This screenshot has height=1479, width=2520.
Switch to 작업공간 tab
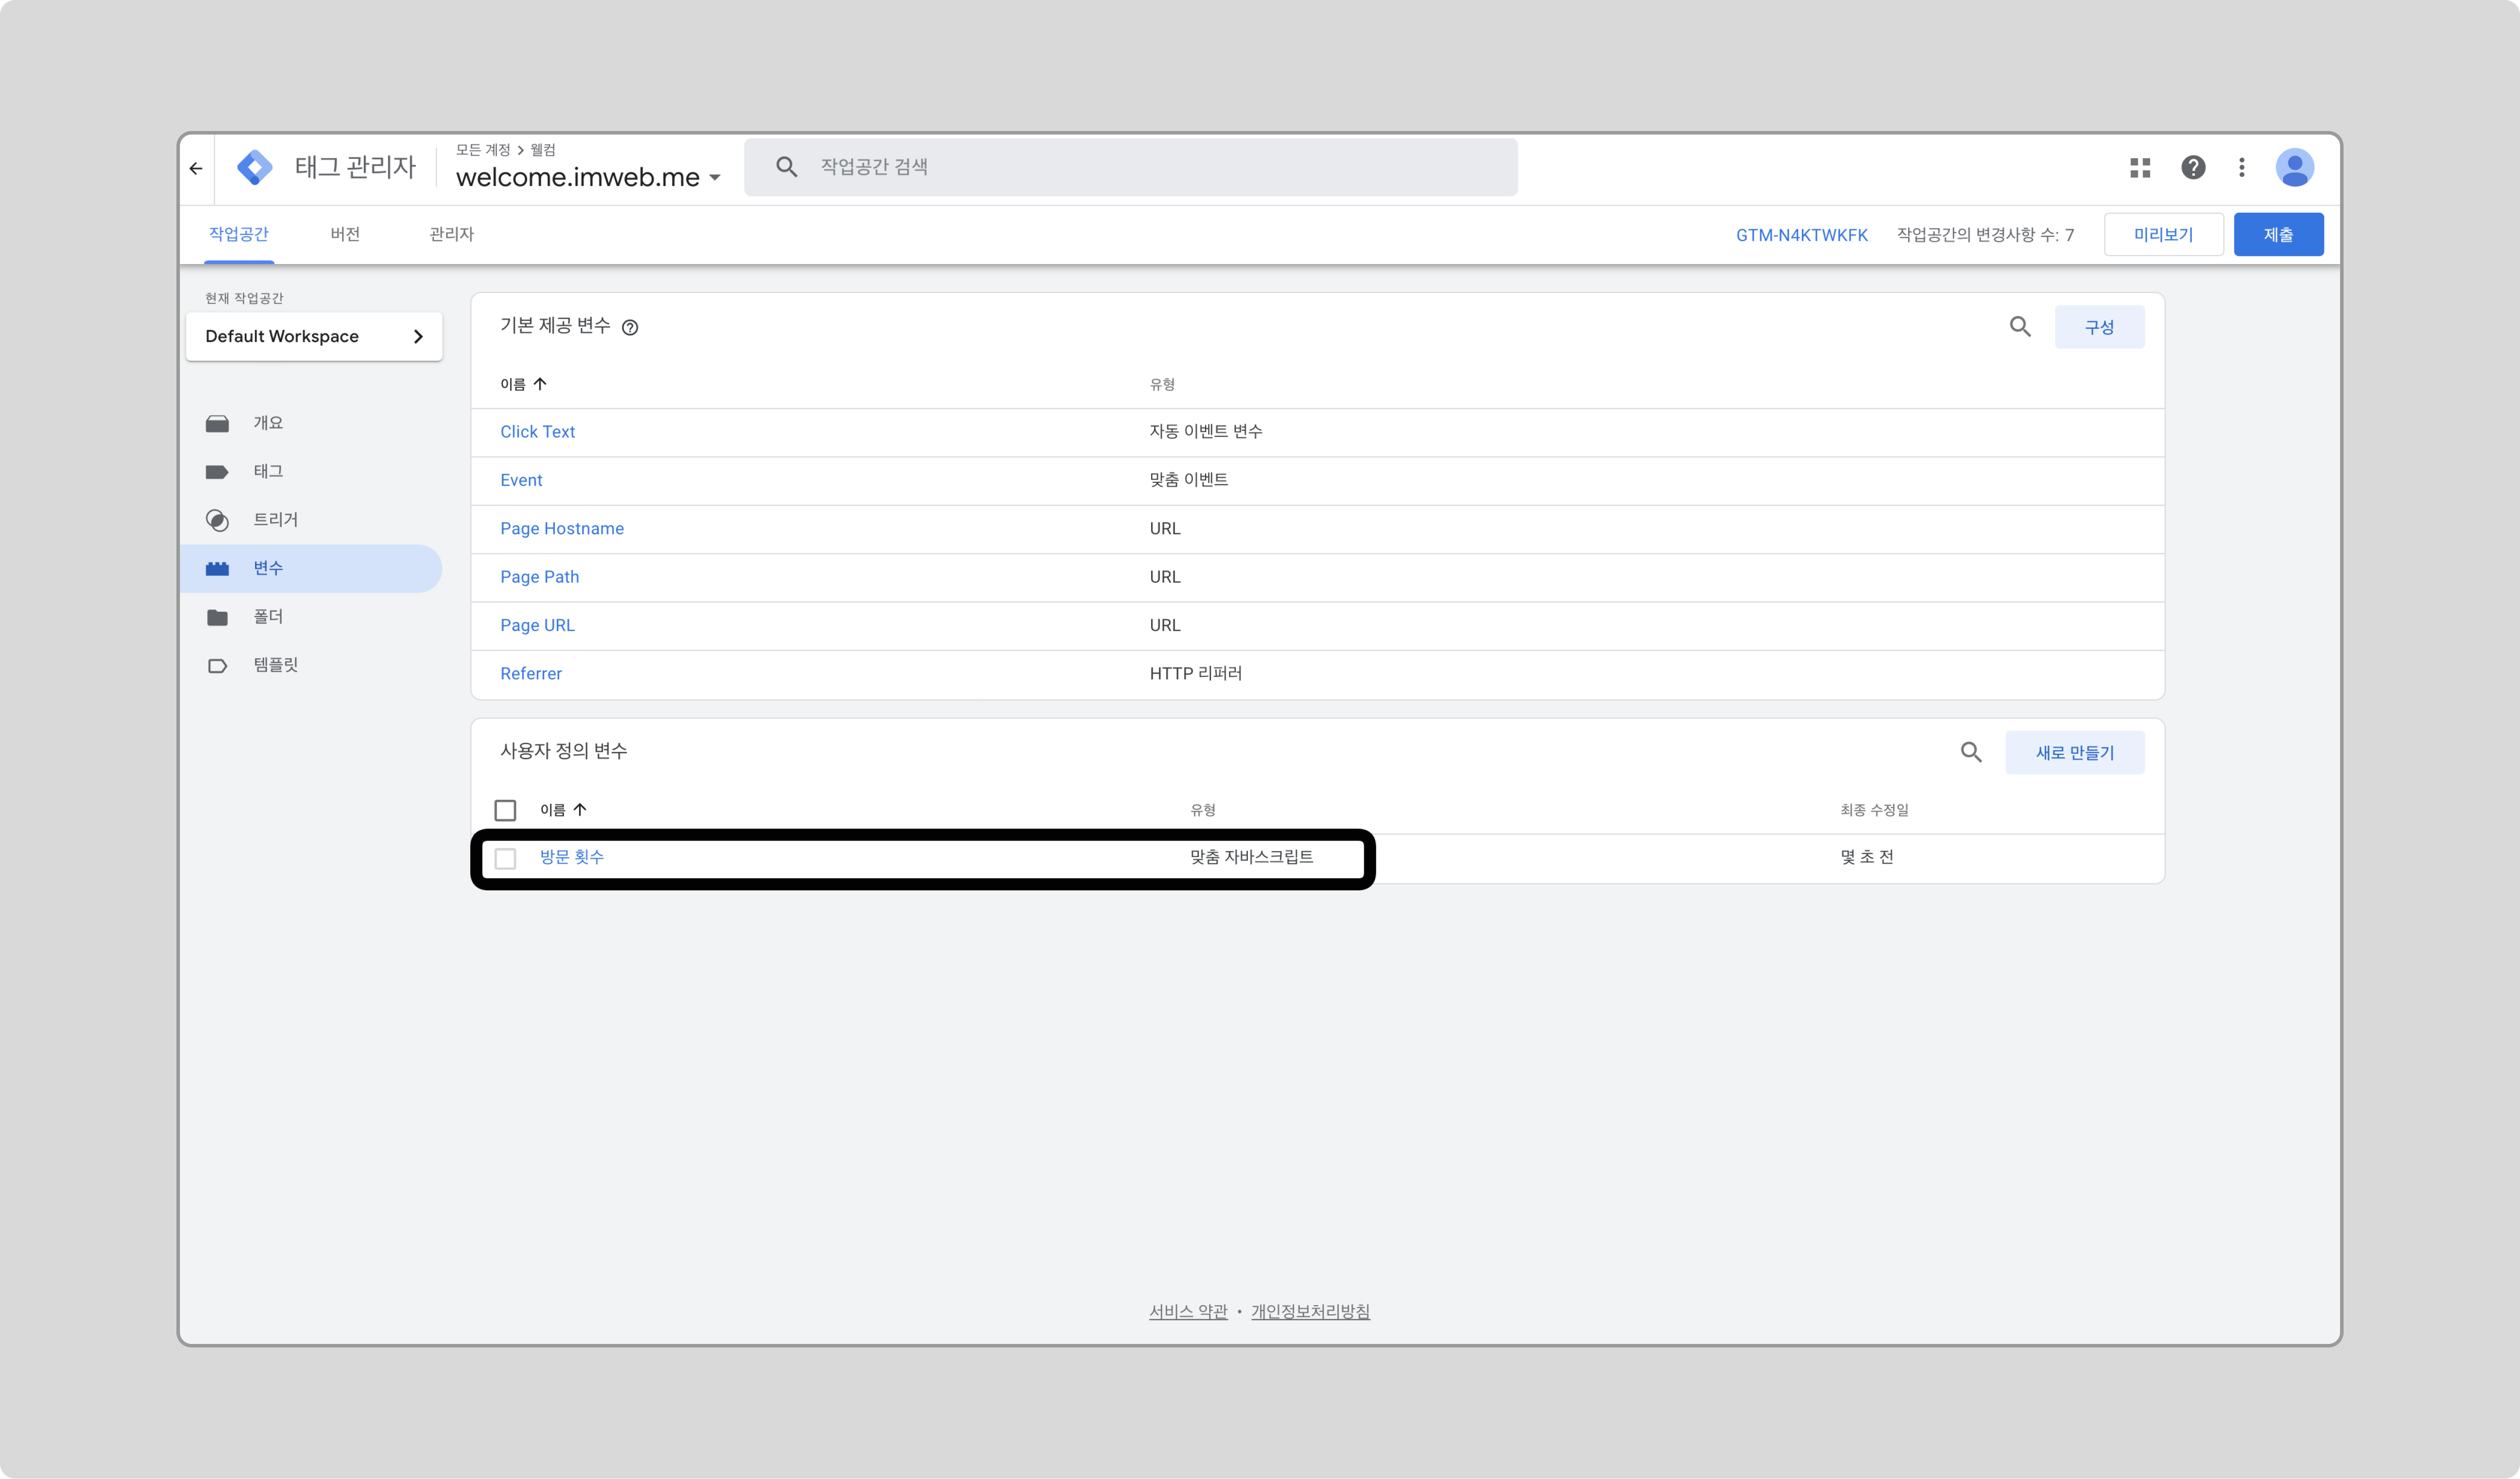(x=239, y=234)
